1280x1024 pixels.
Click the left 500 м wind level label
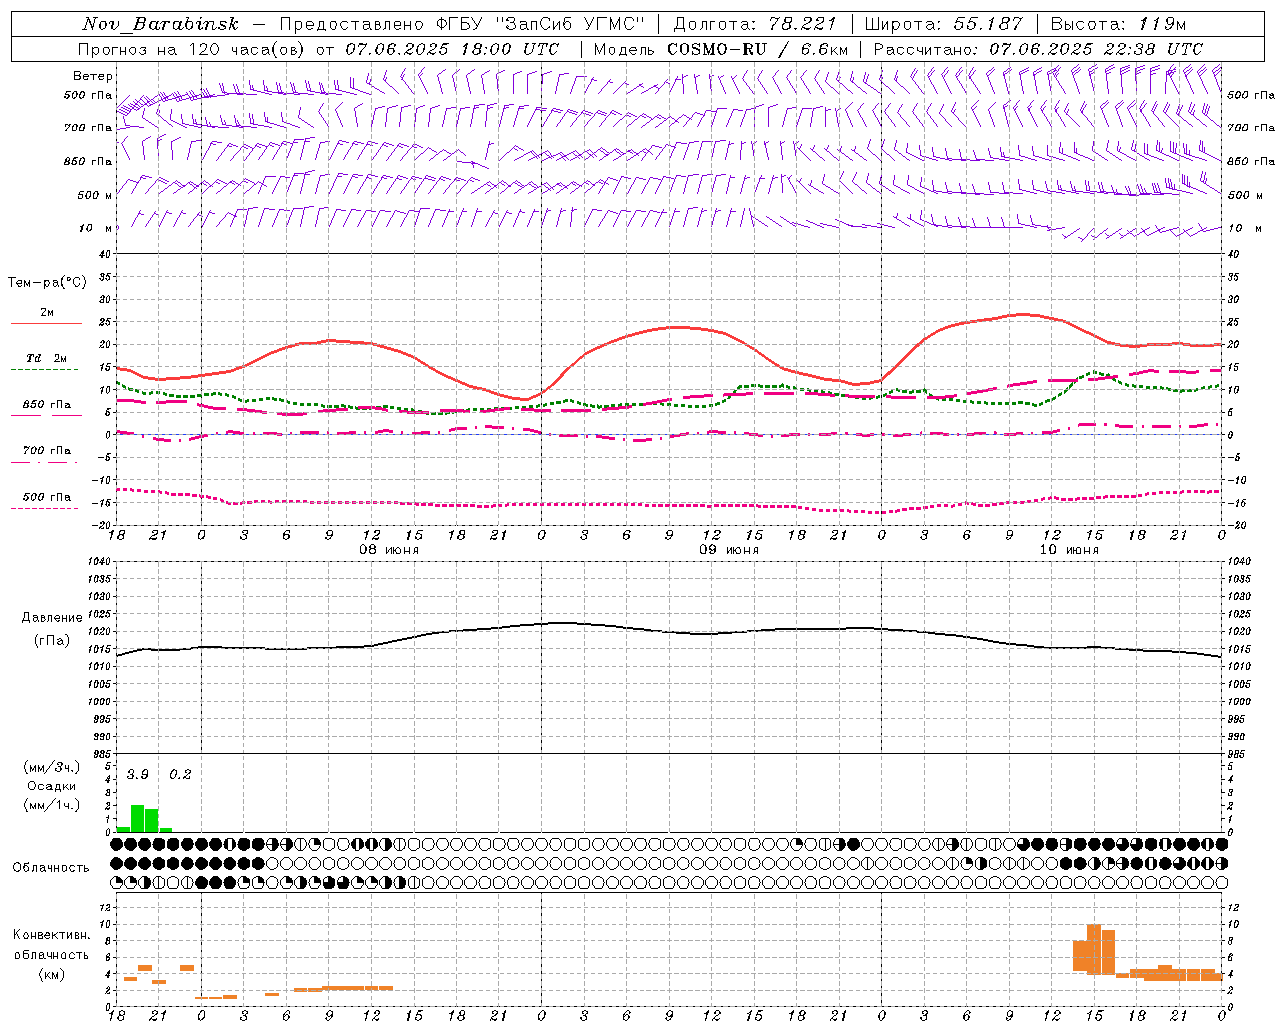pos(95,195)
